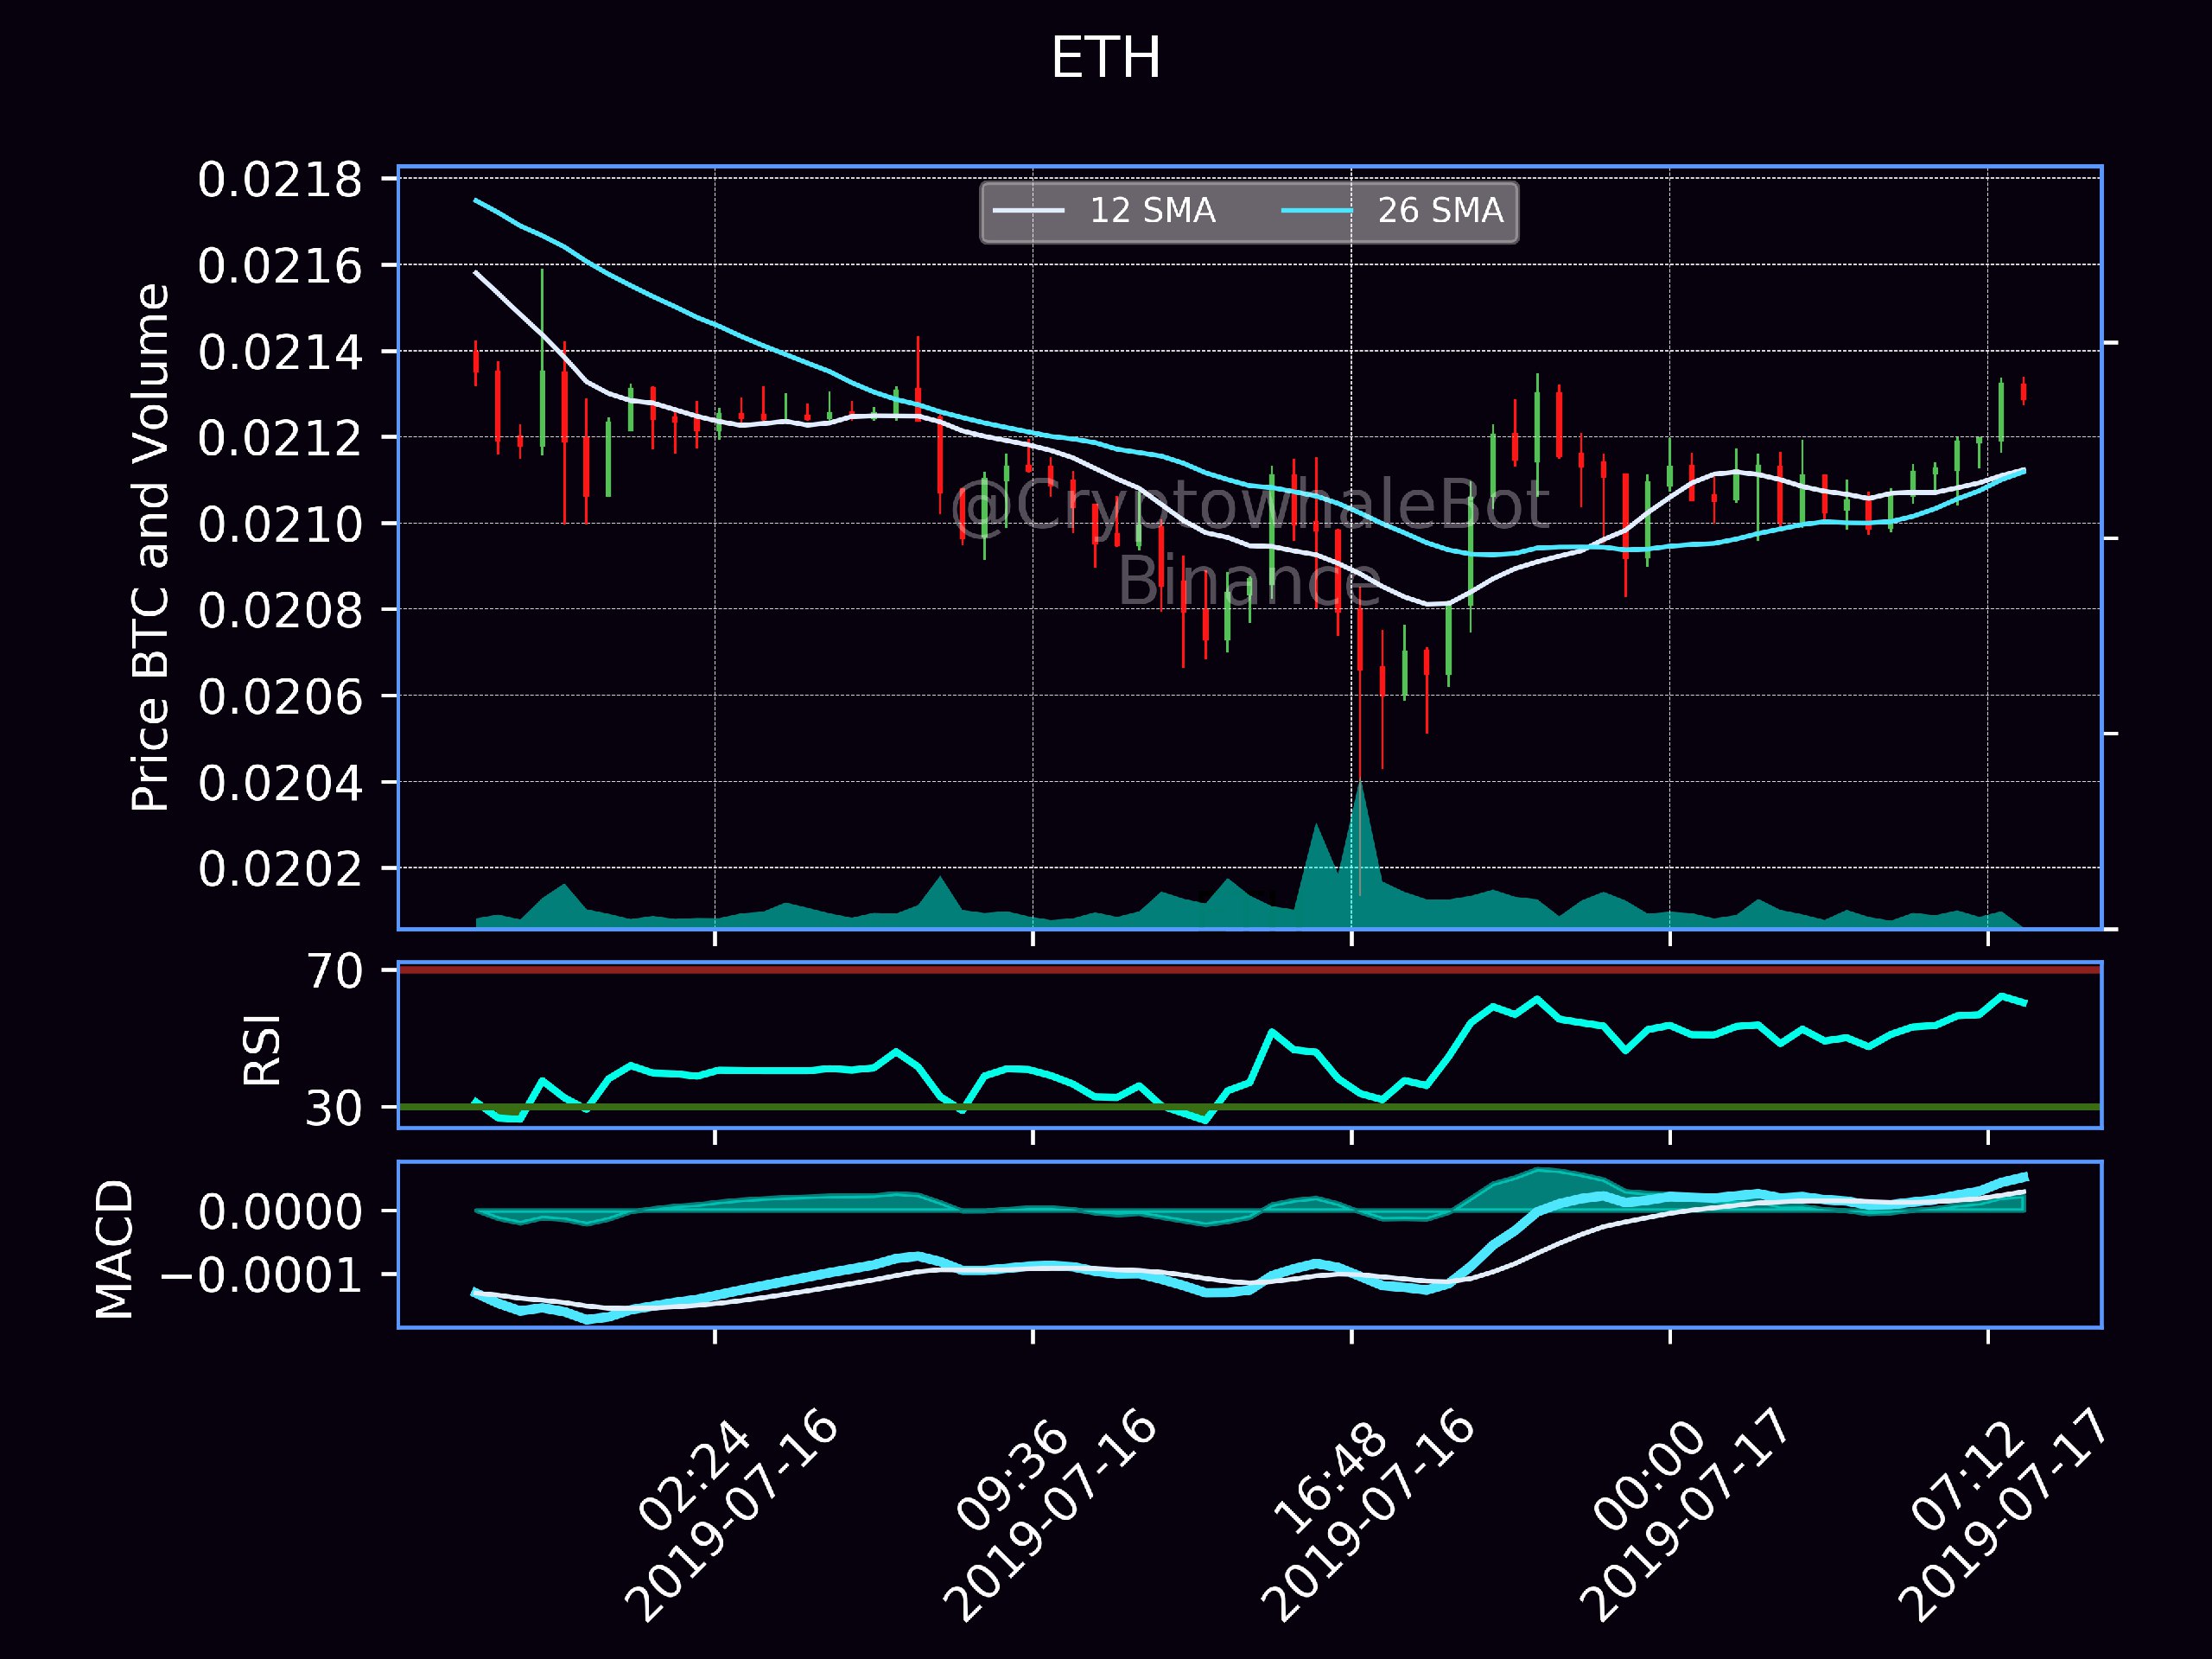Screen dimensions: 2212x1659
Task: Click the last red candlestick on the right
Action: tap(2023, 392)
